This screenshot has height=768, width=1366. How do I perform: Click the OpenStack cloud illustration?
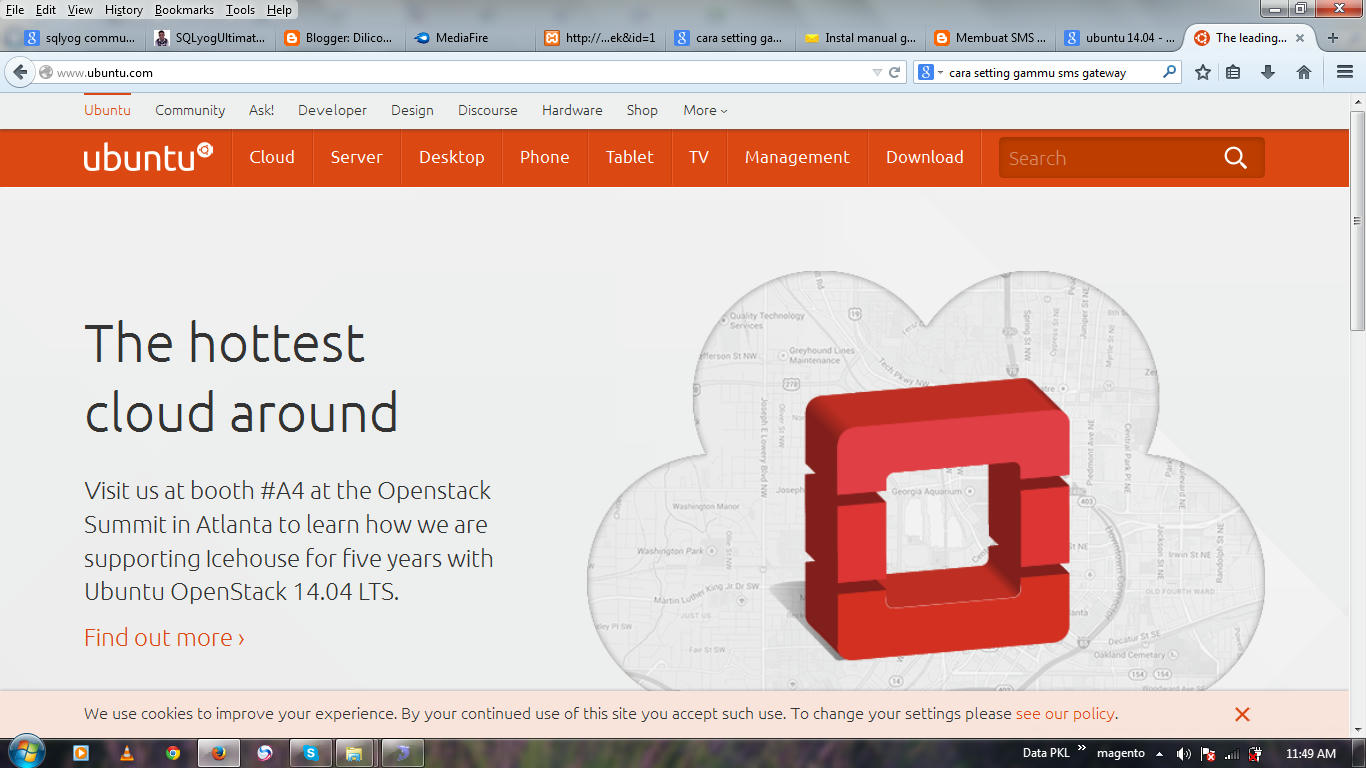click(925, 480)
